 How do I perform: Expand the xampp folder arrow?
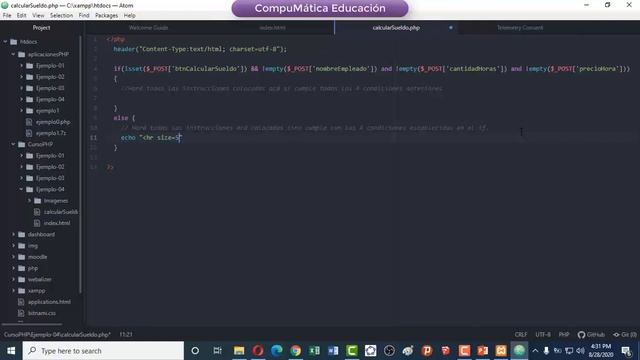point(13,291)
